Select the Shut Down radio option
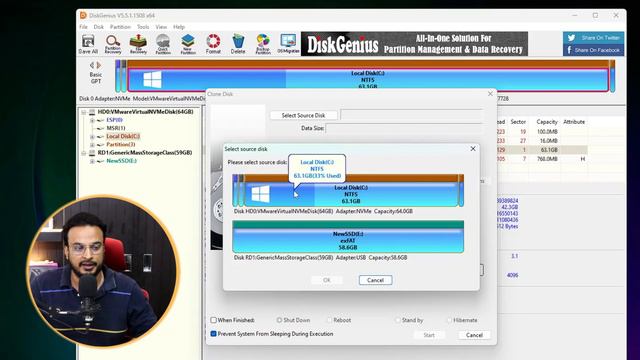This screenshot has width=640, height=360. click(279, 320)
